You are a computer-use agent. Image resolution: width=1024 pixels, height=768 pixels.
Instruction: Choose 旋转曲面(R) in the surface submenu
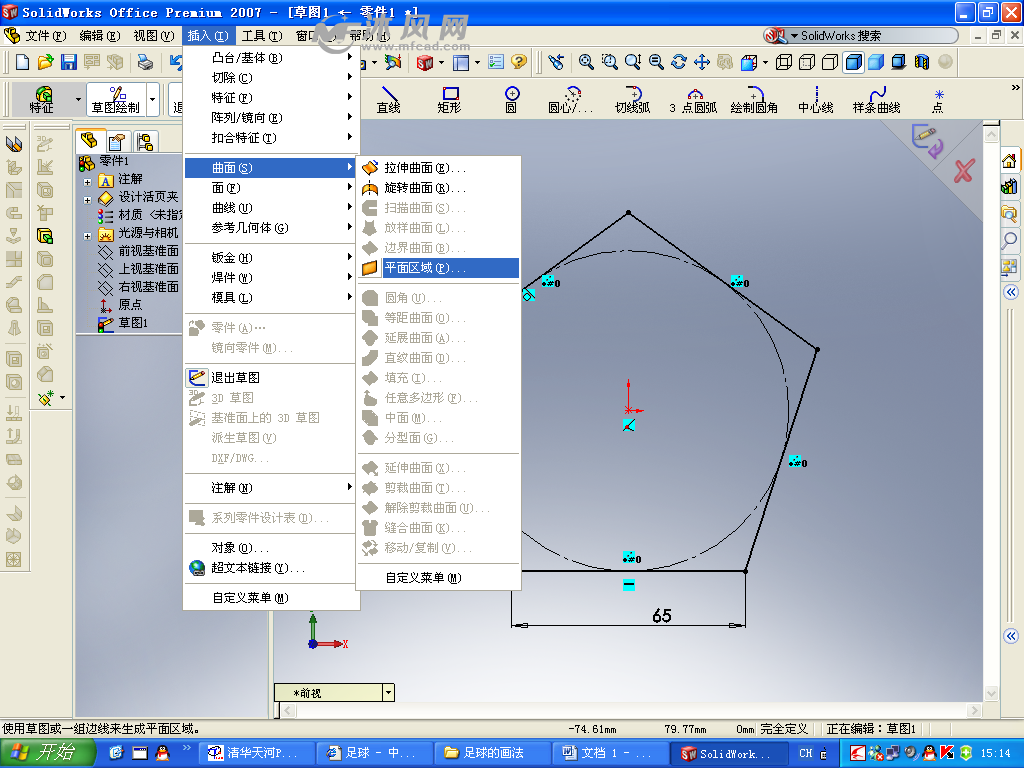439,188
